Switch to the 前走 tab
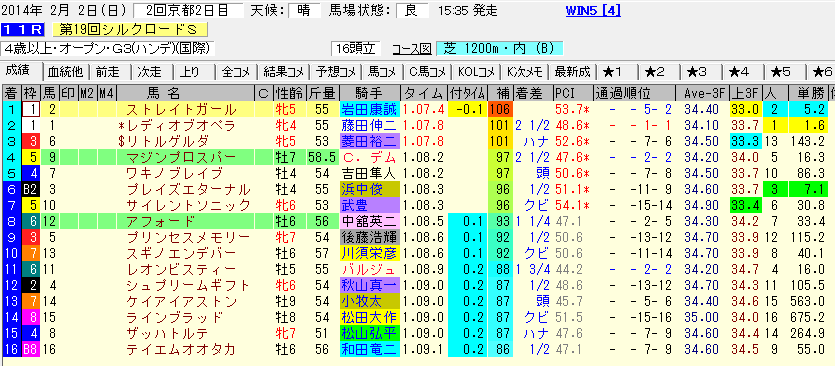This screenshot has width=835, height=366. (x=108, y=72)
